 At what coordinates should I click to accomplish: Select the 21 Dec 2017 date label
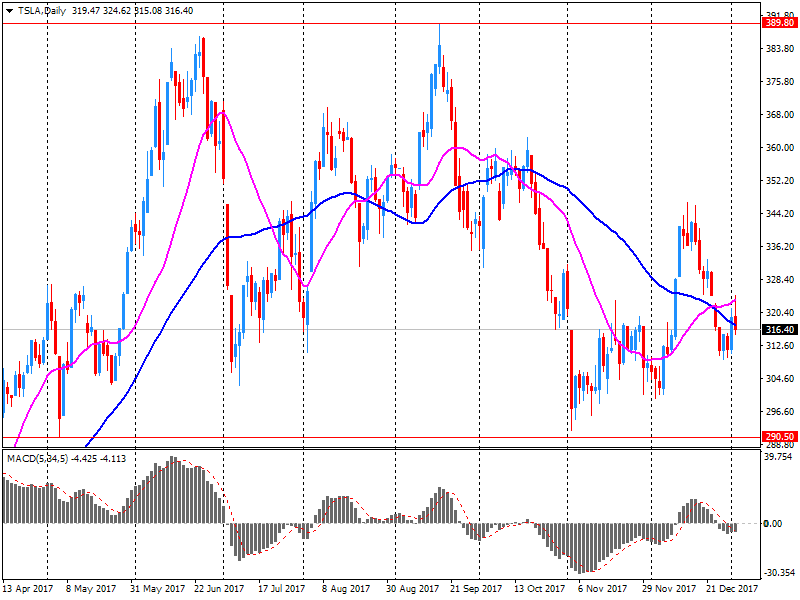(x=732, y=589)
